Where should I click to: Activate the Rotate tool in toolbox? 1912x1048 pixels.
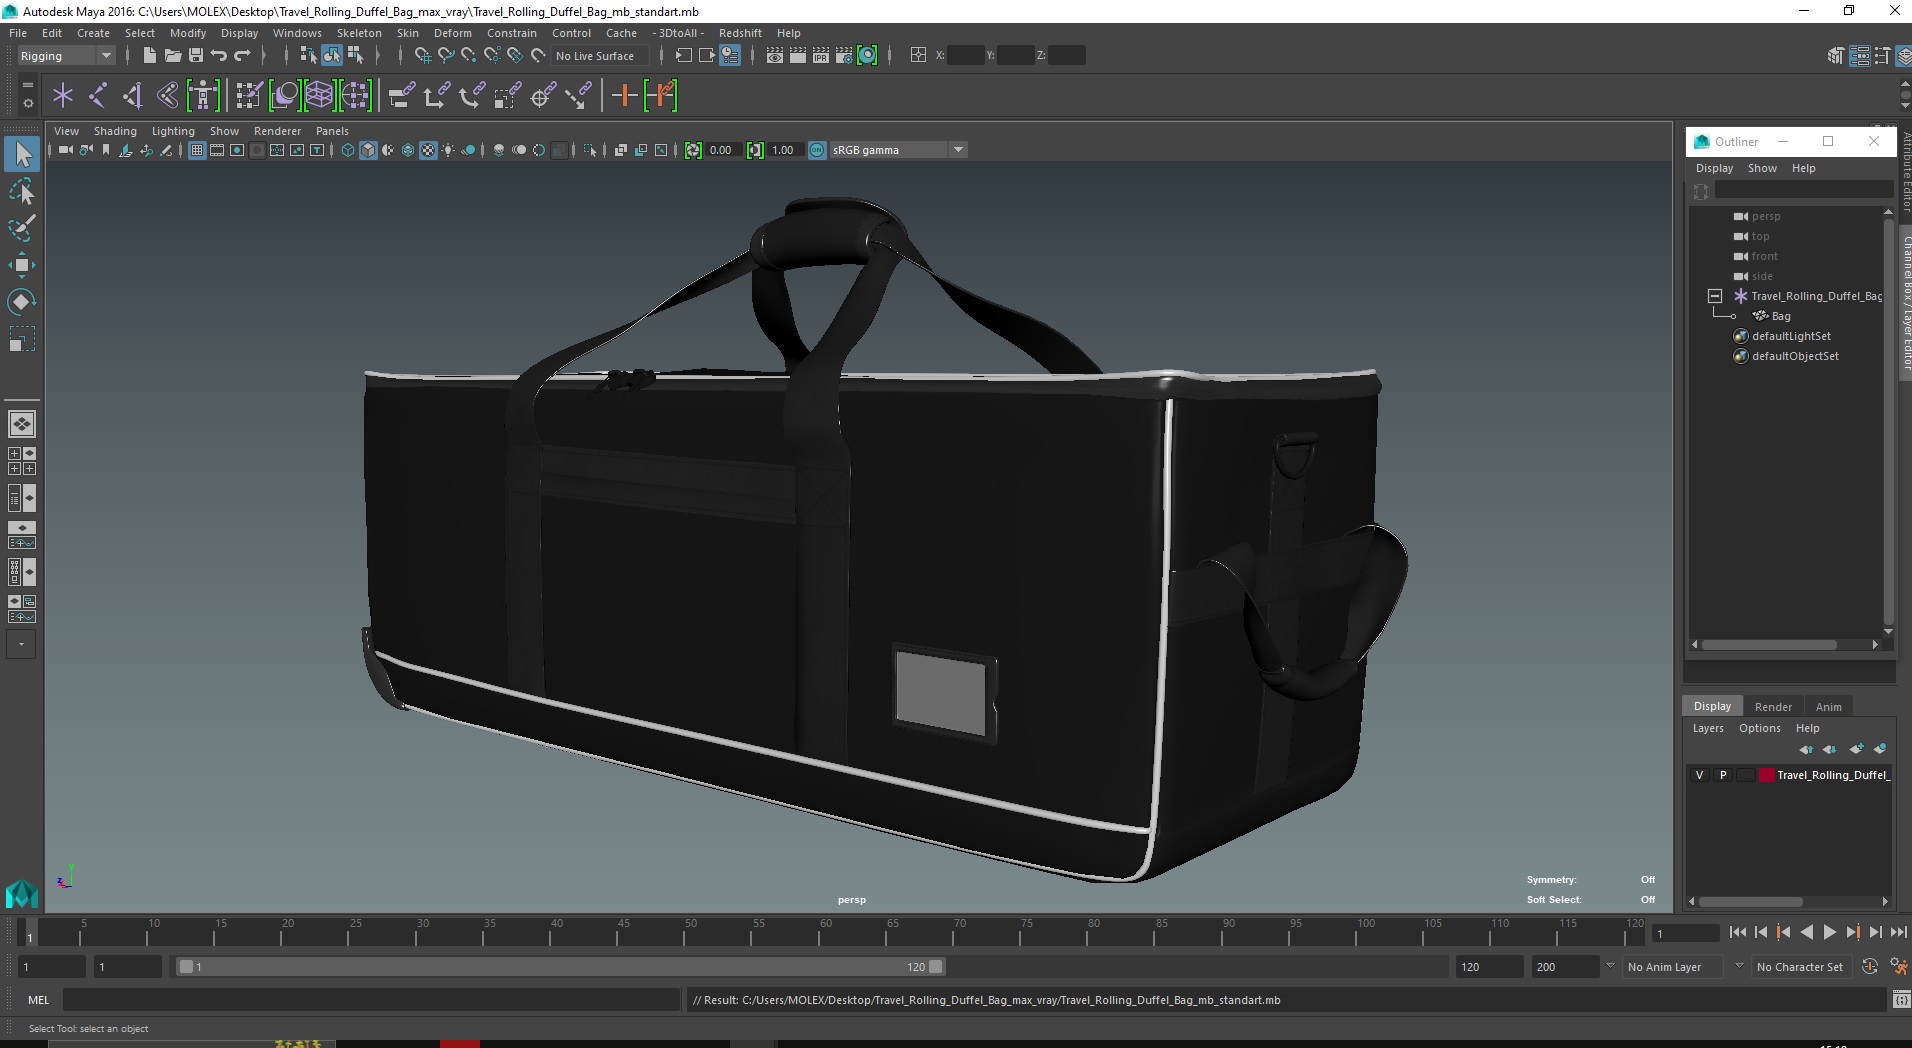click(22, 301)
